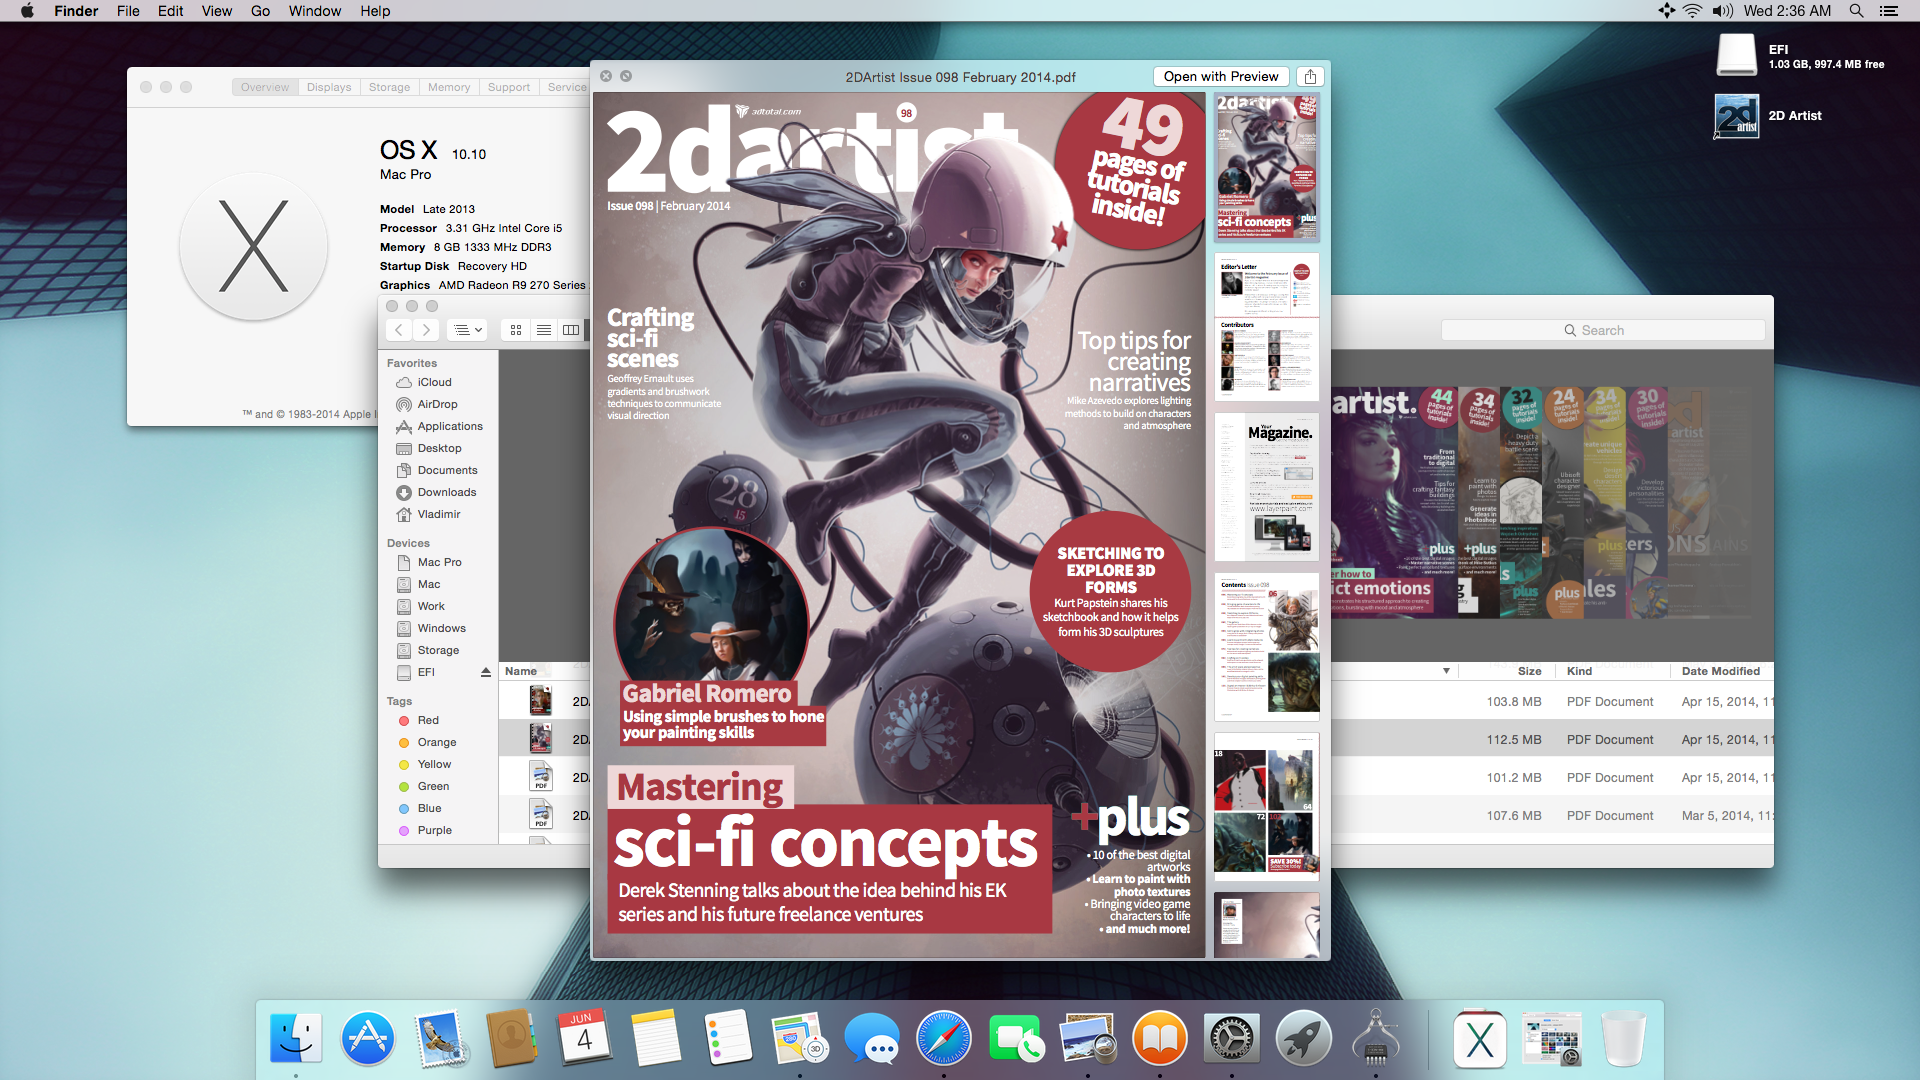Click the Share button in Quick Look
Image resolution: width=1920 pixels, height=1080 pixels.
pos(1310,77)
